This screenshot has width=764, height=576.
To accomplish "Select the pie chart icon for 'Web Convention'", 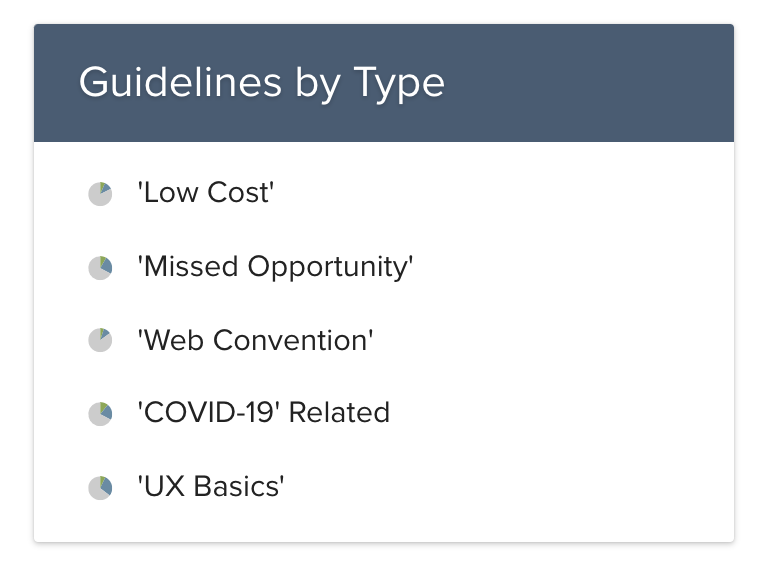I will tap(100, 341).
